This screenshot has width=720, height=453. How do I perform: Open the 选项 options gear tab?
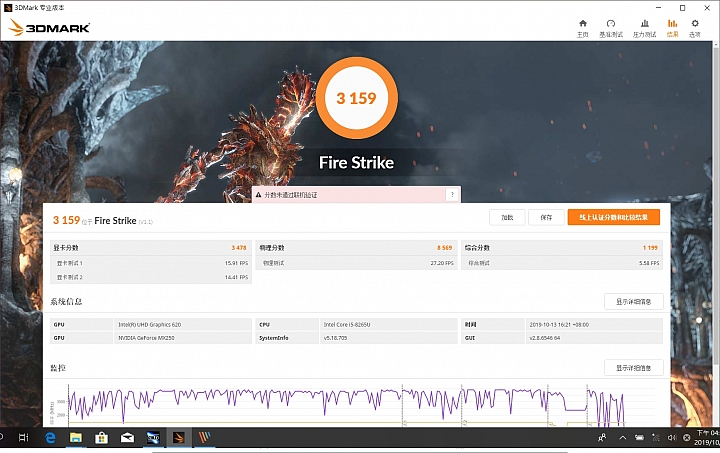[x=695, y=28]
